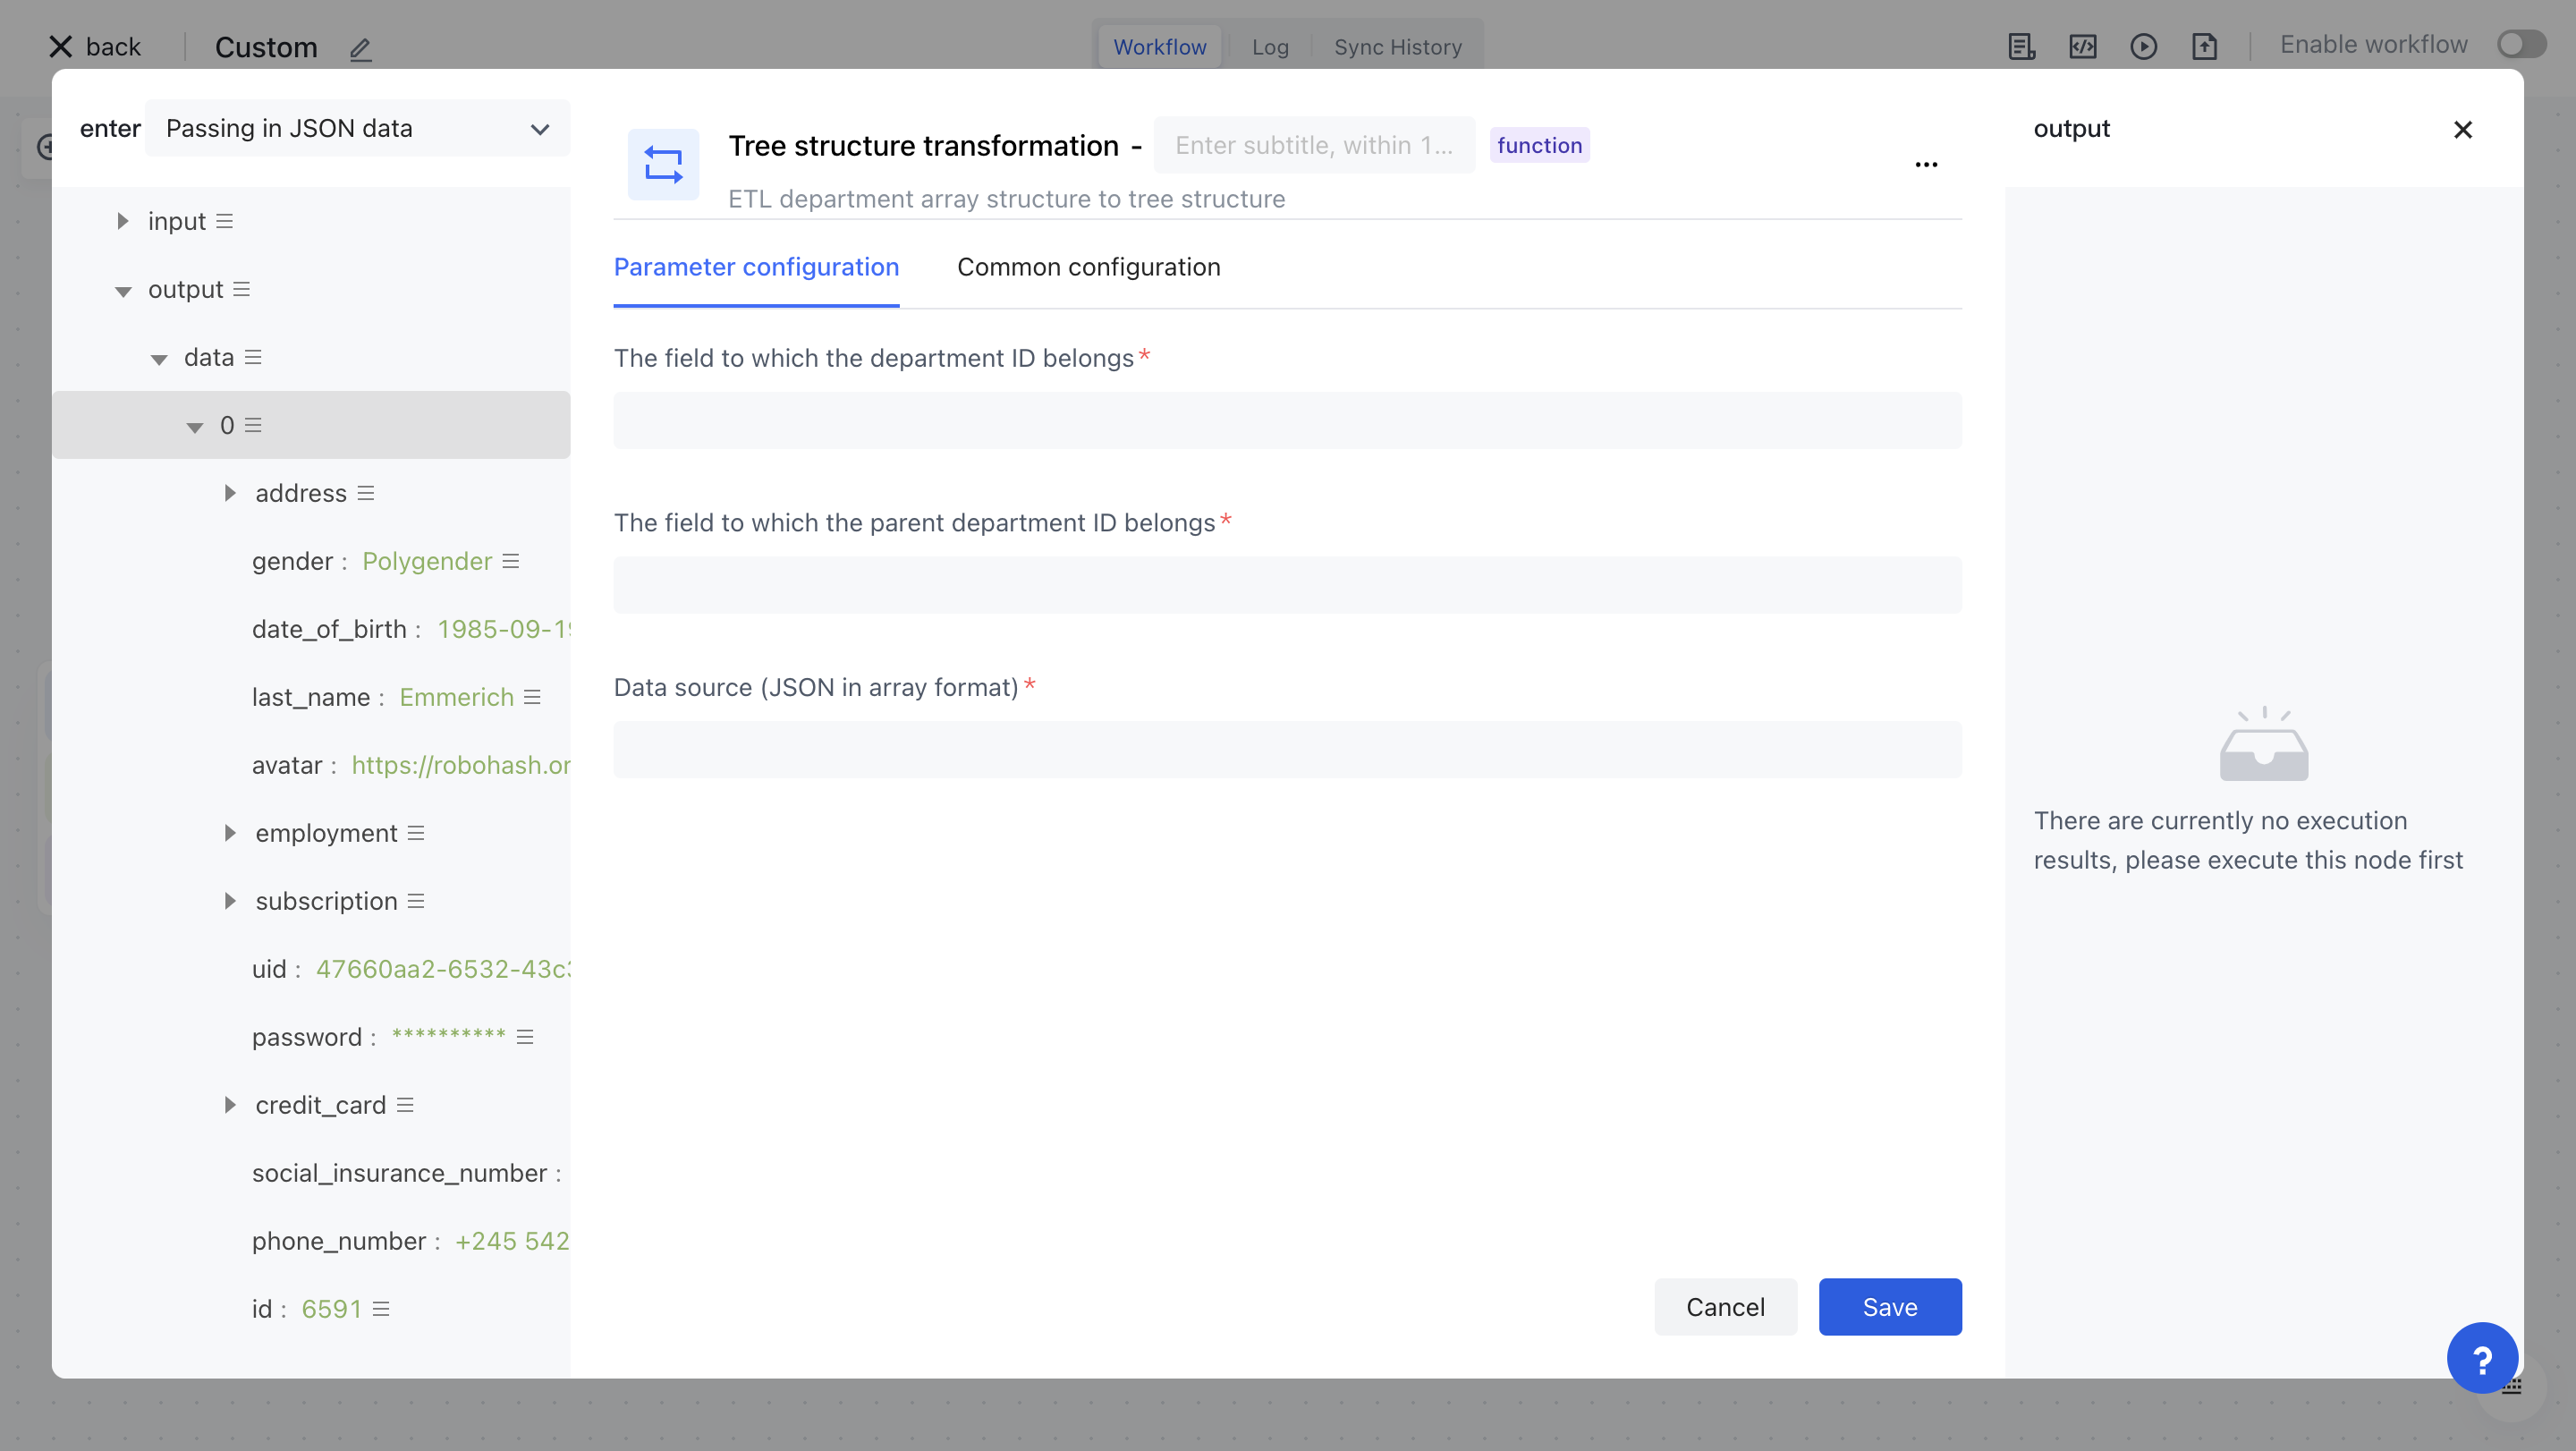
Task: Click the export upload icon in top toolbar
Action: [2204, 46]
